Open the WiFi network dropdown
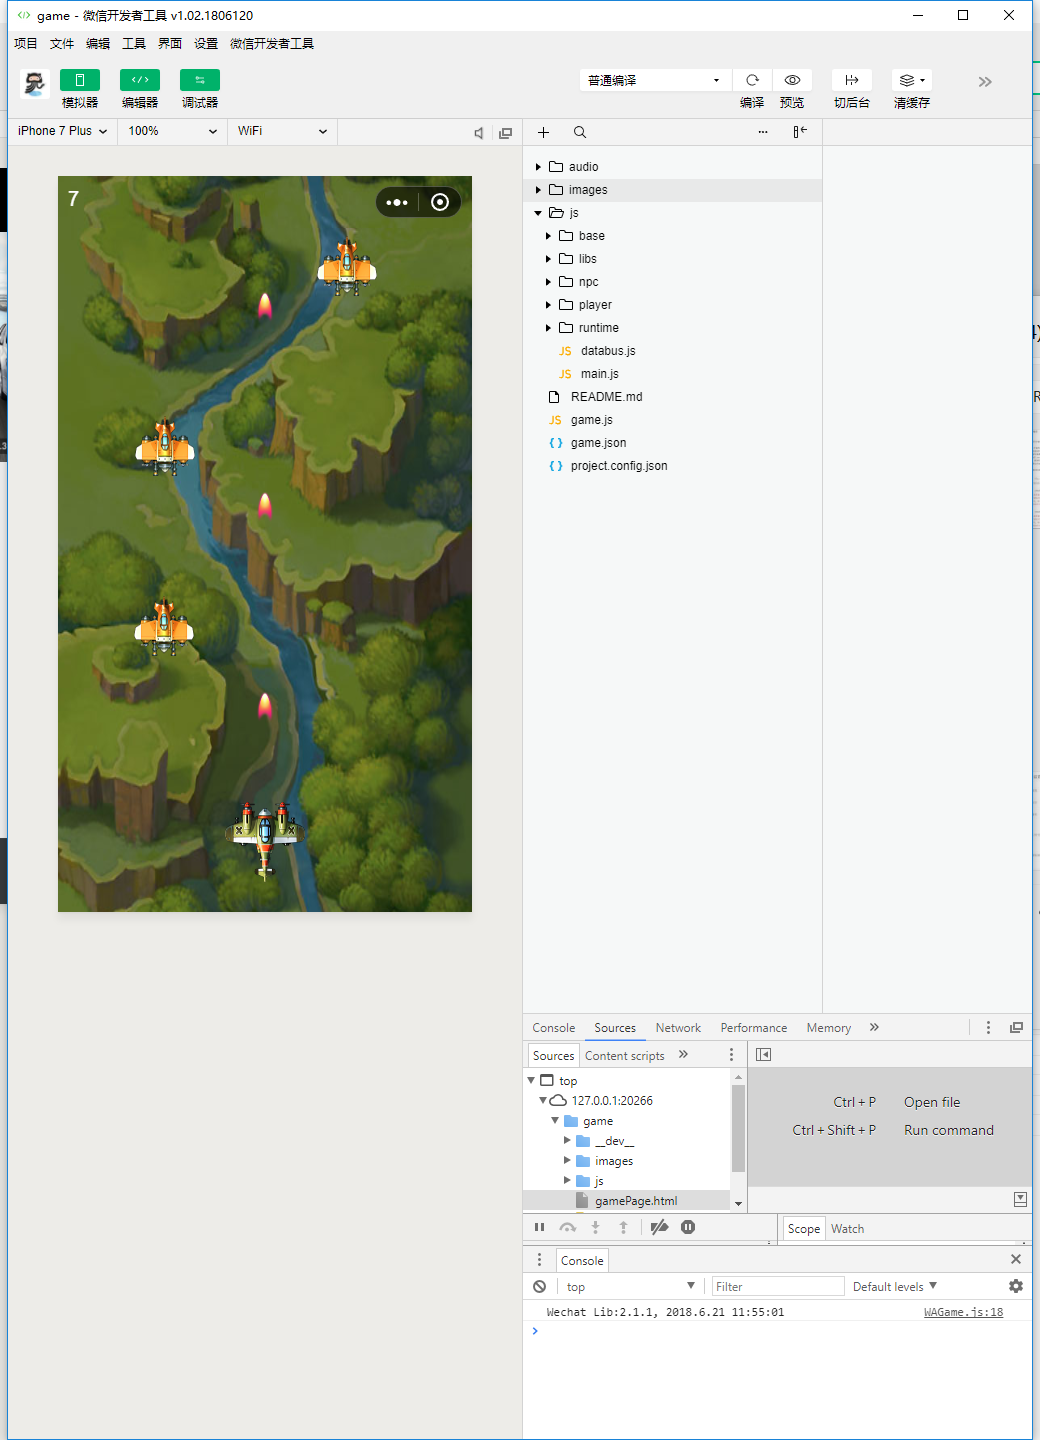1040x1440 pixels. click(x=282, y=131)
